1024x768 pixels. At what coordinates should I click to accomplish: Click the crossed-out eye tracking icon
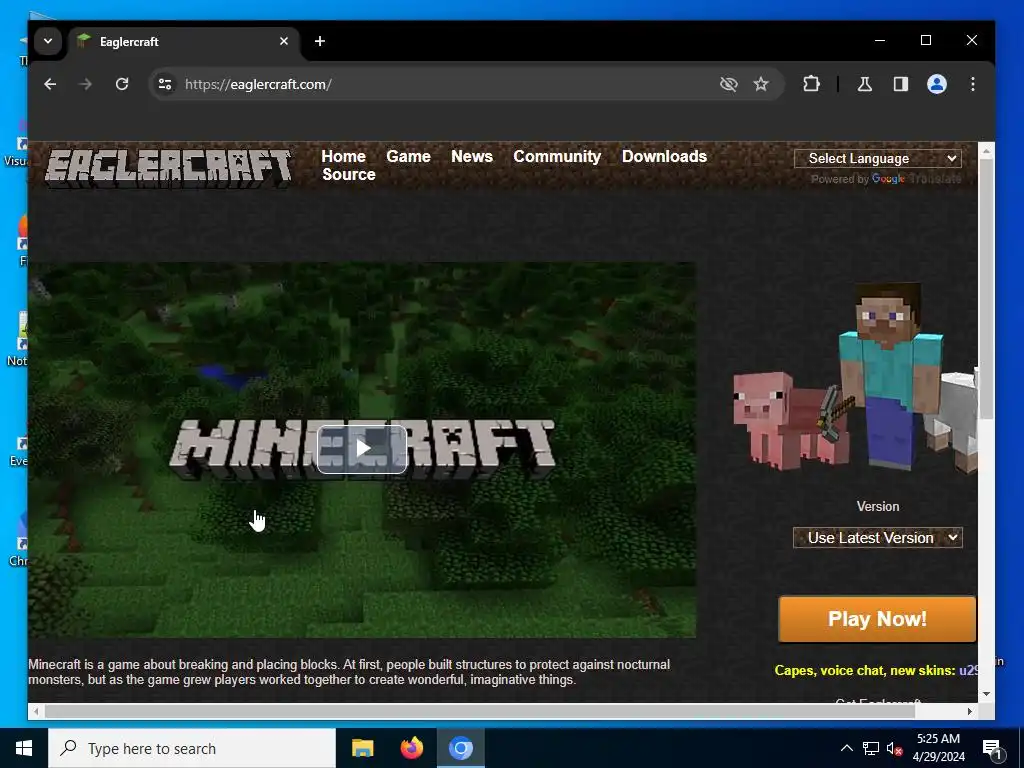(x=728, y=84)
